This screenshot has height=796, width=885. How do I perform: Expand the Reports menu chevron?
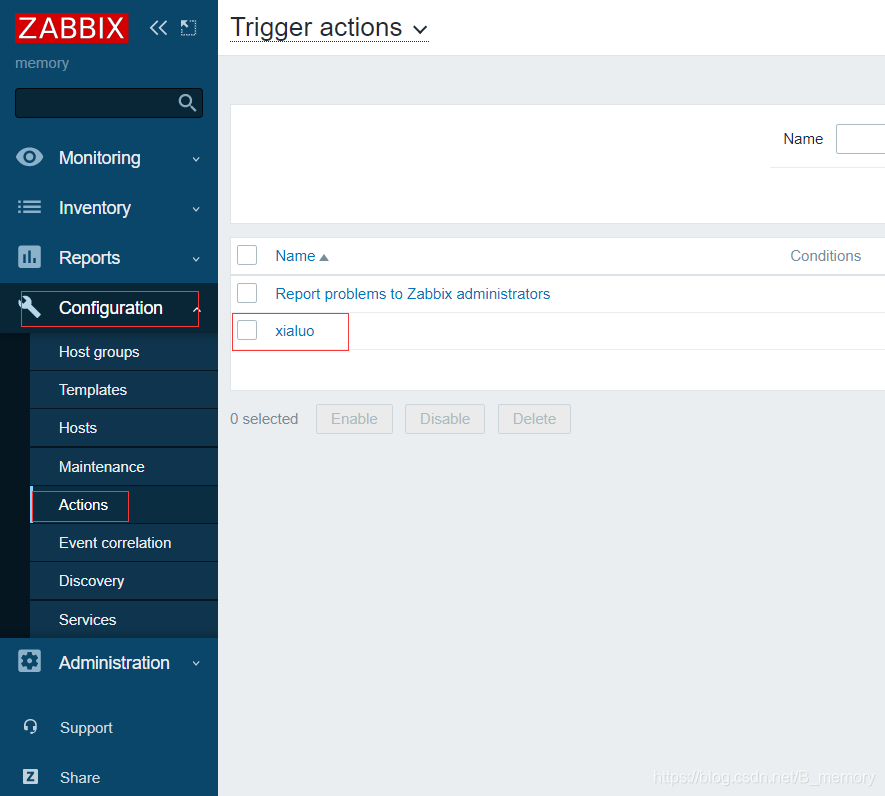[196, 259]
